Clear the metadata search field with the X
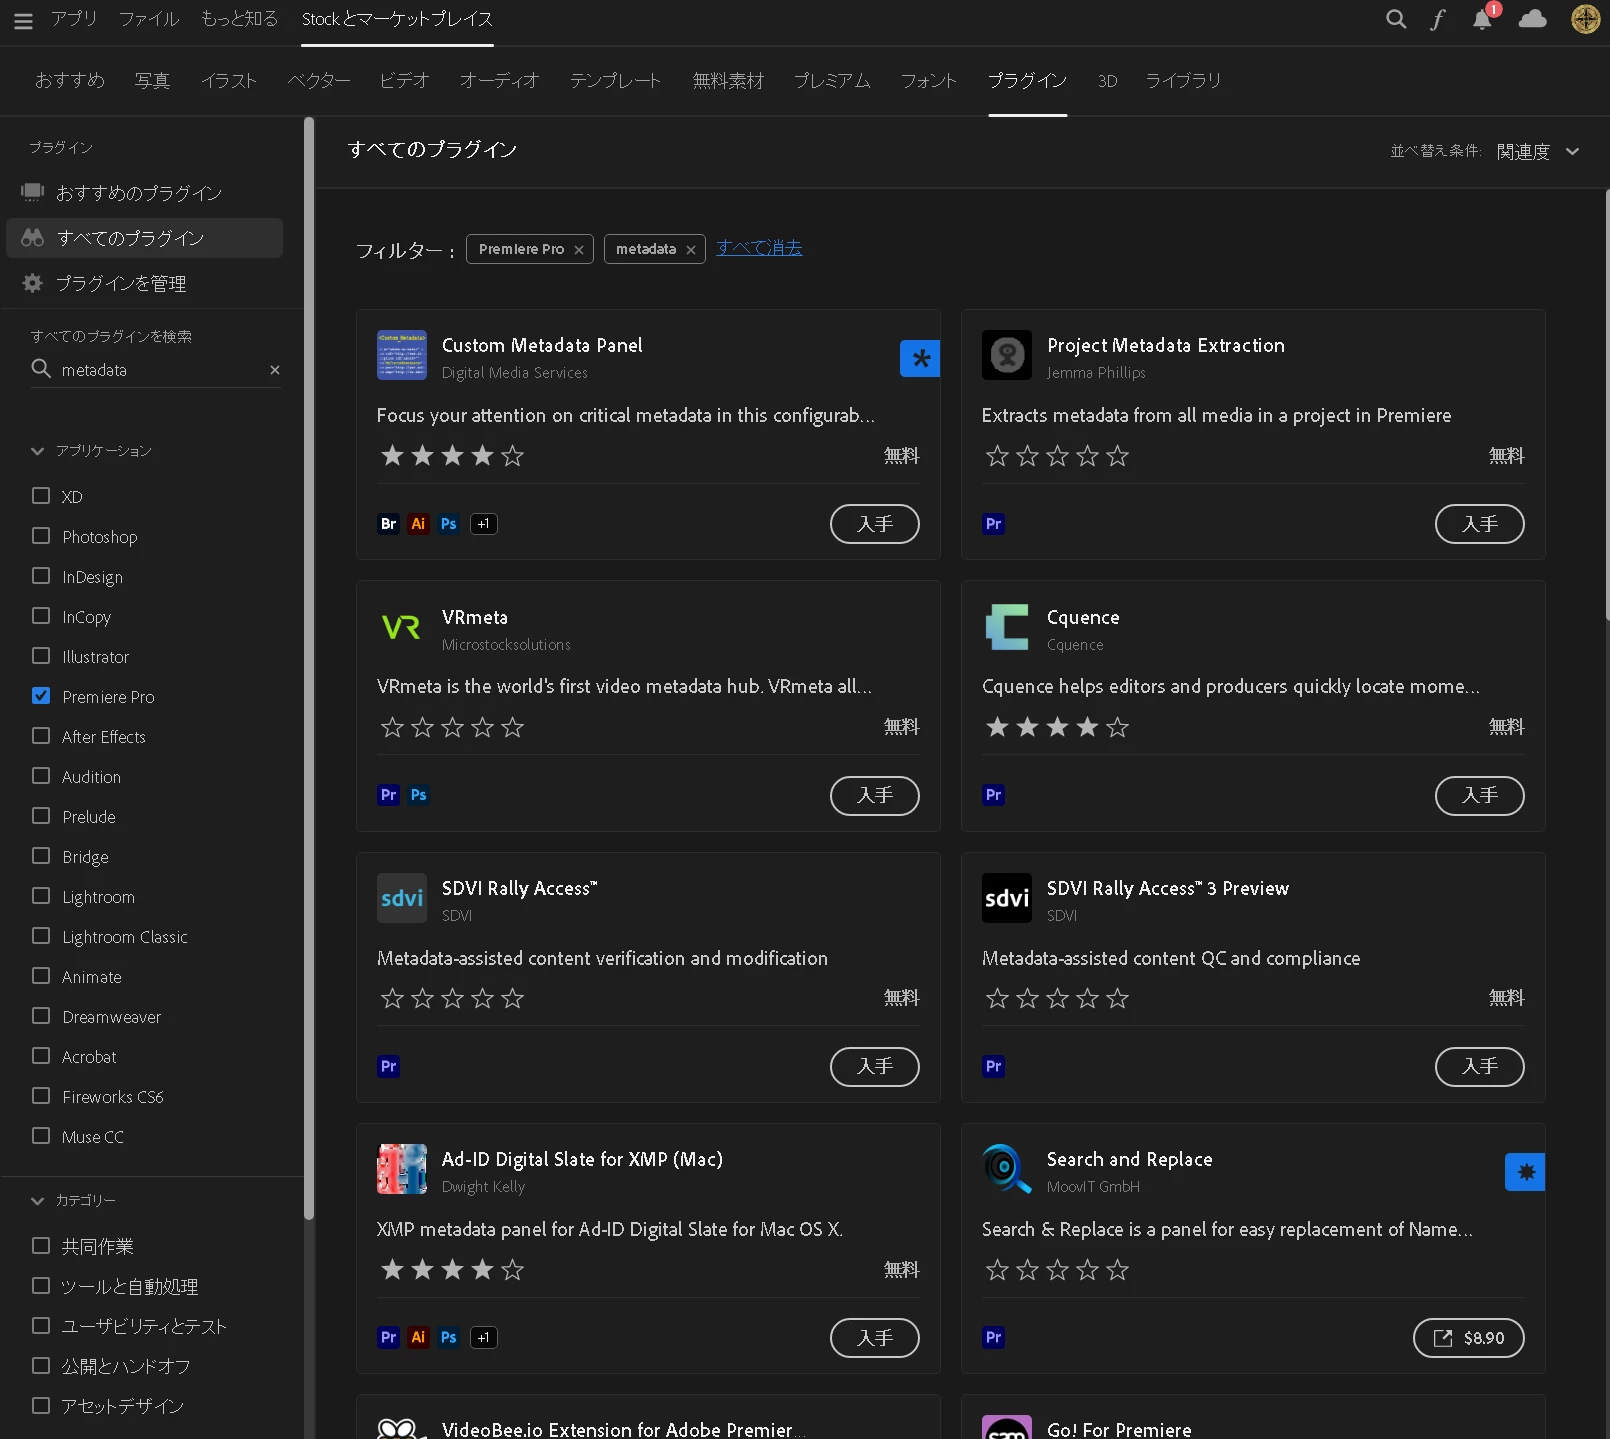The height and width of the screenshot is (1439, 1610). coord(274,370)
